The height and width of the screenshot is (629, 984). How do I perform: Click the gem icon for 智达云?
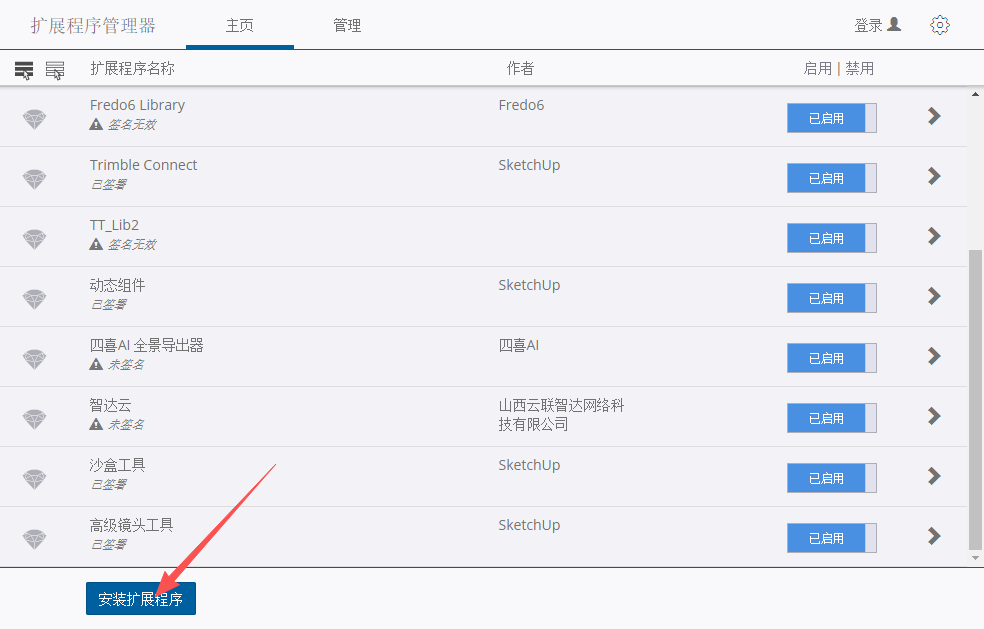click(35, 419)
